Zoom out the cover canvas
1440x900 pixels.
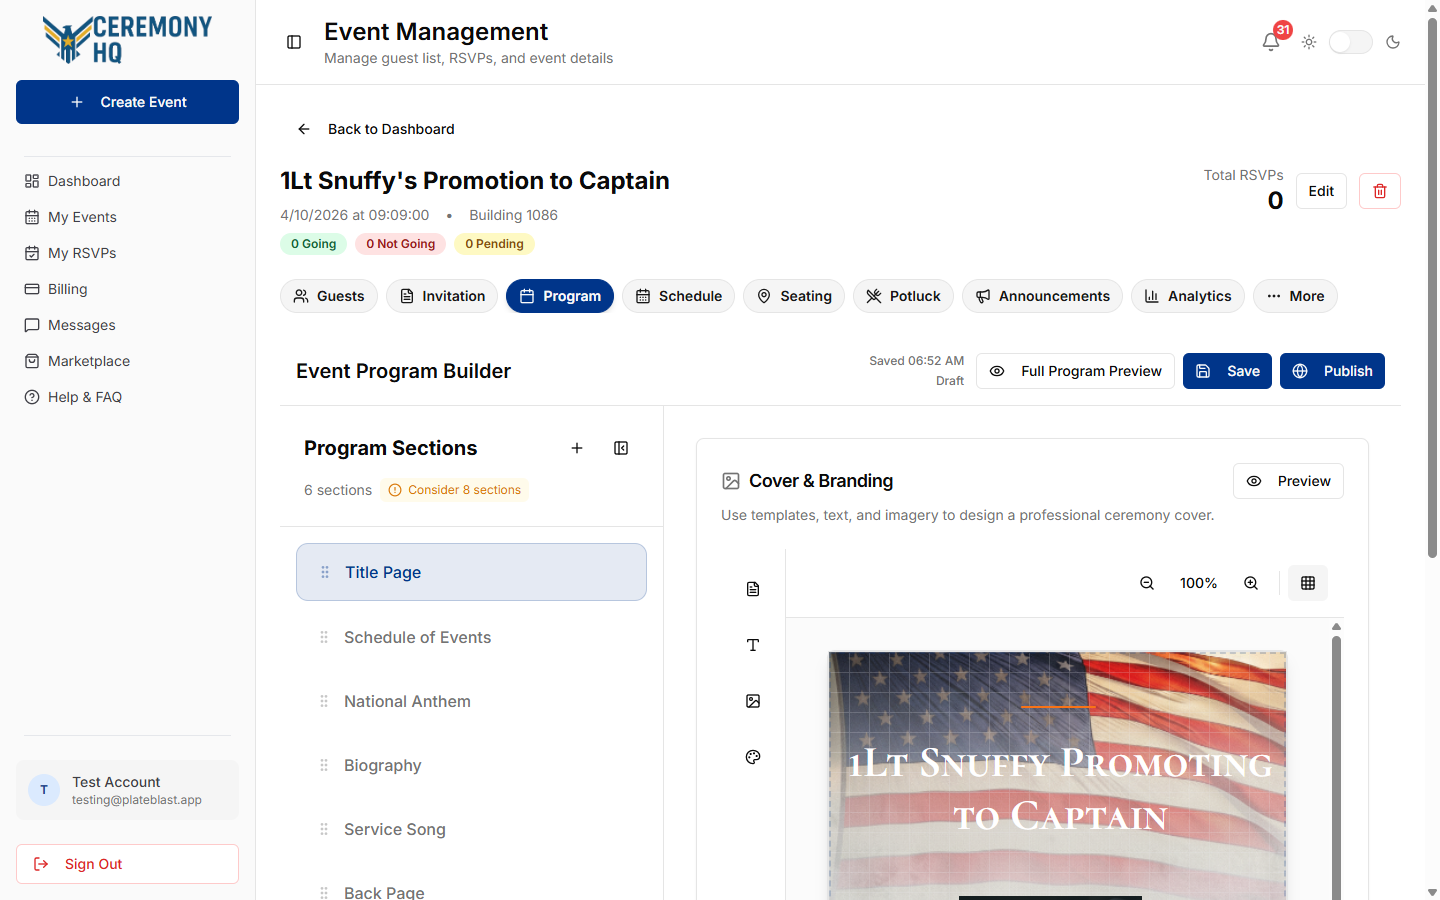pos(1147,583)
